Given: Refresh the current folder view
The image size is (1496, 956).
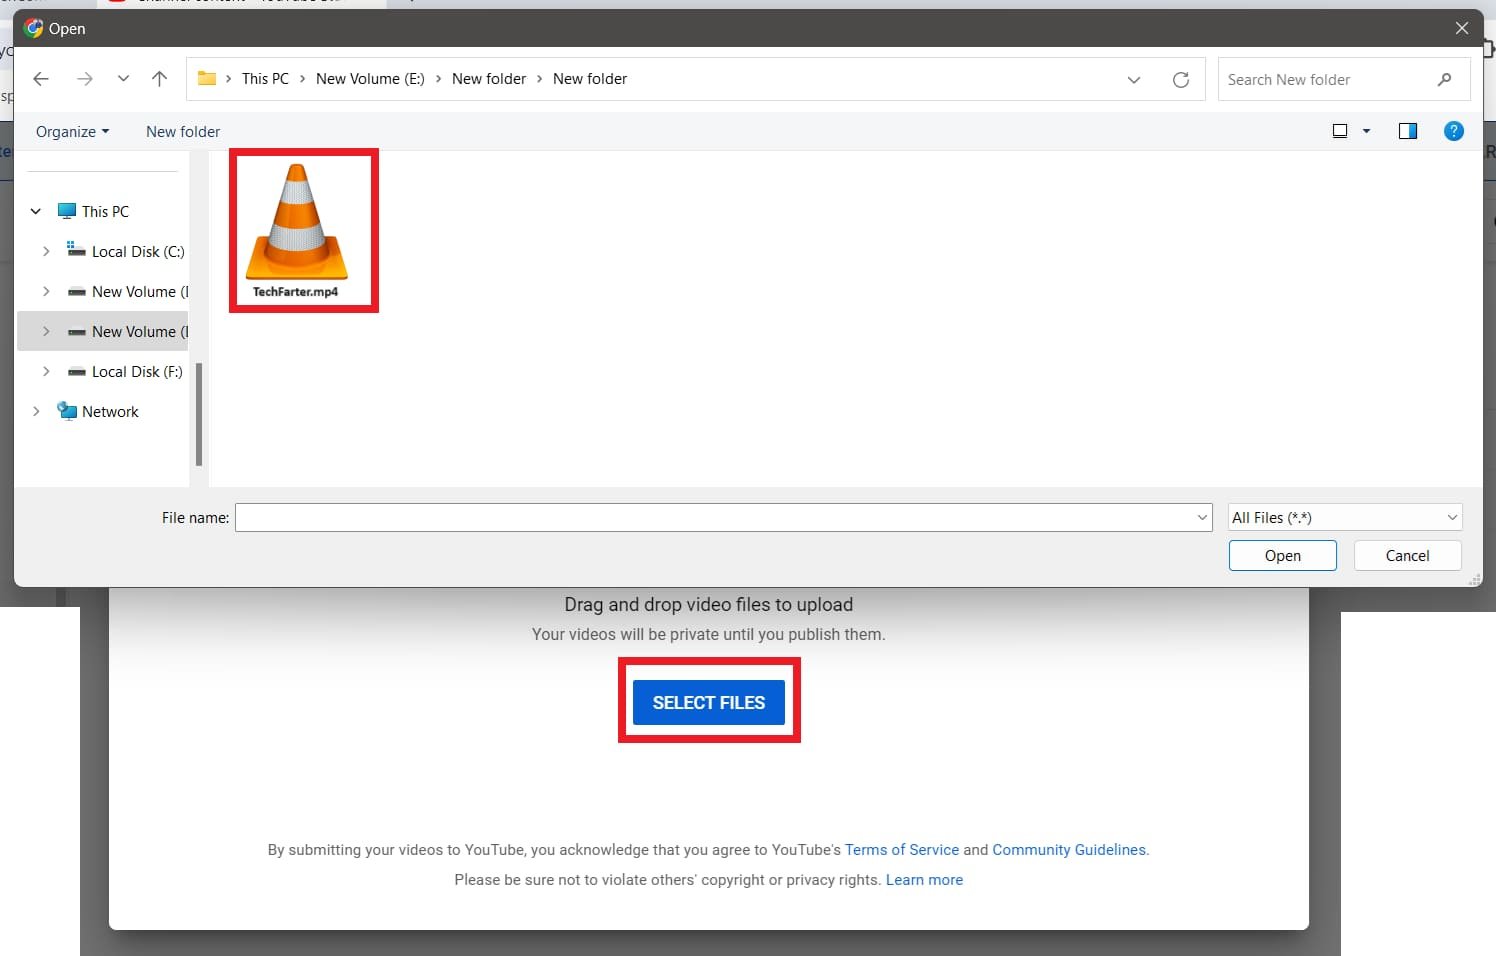Looking at the screenshot, I should tap(1181, 79).
